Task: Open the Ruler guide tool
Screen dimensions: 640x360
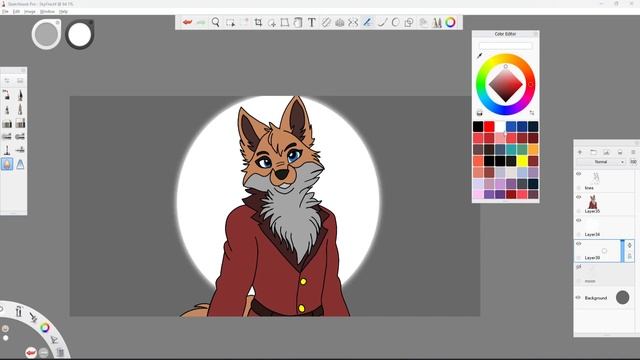Action: pyautogui.click(x=326, y=22)
